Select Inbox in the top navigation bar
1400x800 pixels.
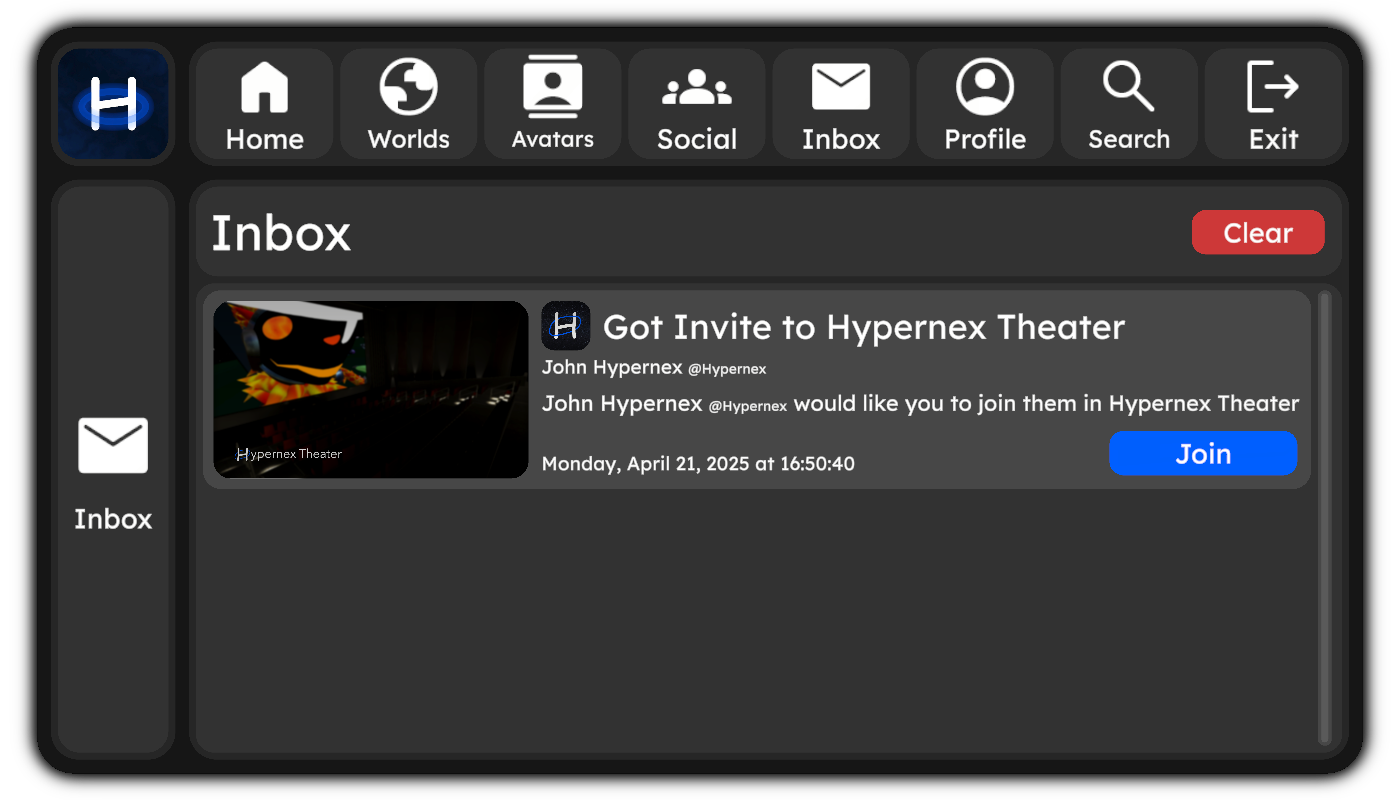(x=840, y=104)
